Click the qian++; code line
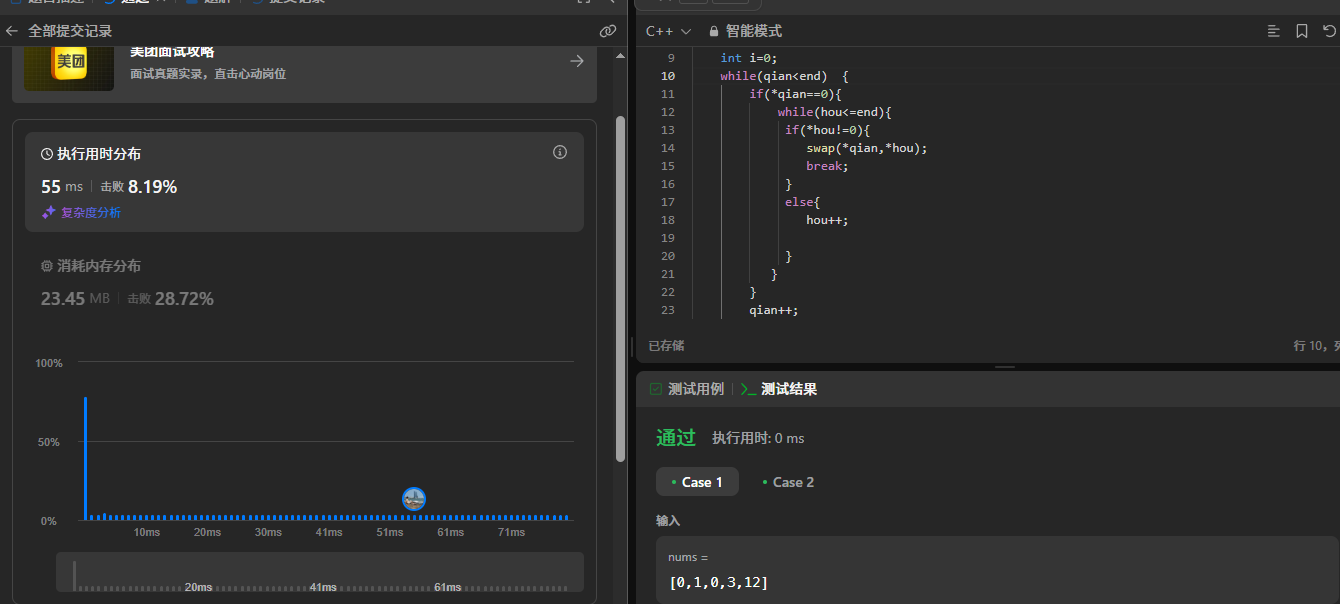The image size is (1340, 604). [774, 310]
